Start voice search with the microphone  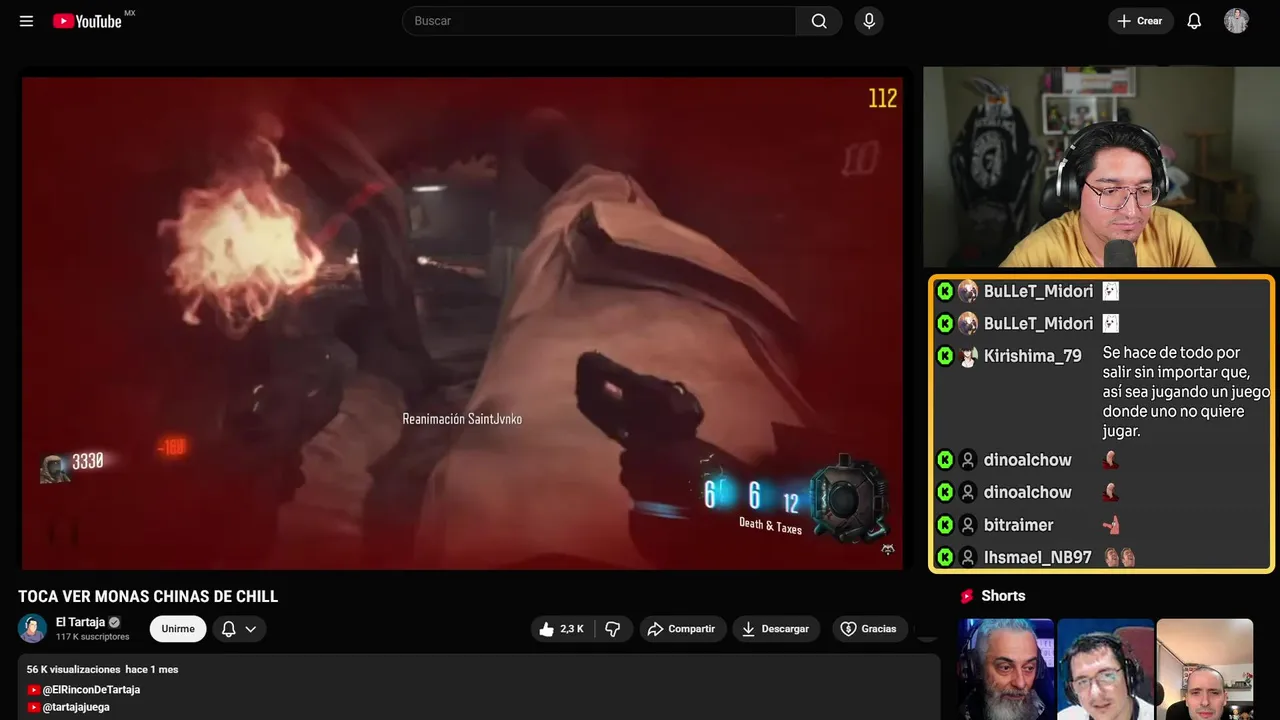click(x=868, y=21)
